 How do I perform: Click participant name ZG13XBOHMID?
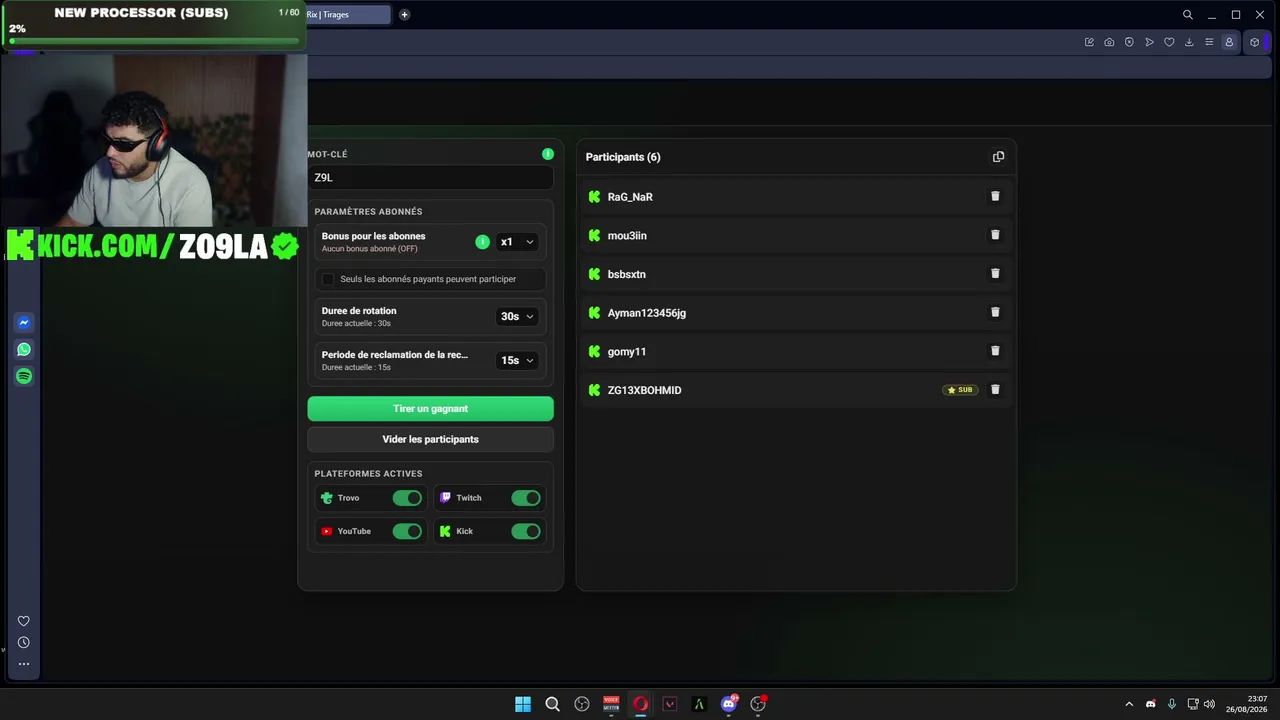point(644,390)
